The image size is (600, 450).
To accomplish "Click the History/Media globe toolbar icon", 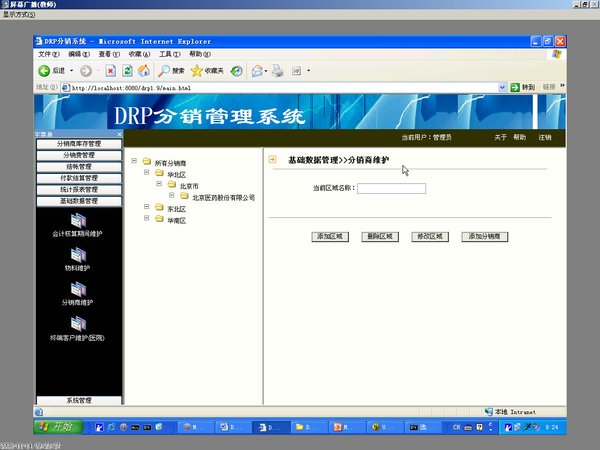I will pos(236,71).
